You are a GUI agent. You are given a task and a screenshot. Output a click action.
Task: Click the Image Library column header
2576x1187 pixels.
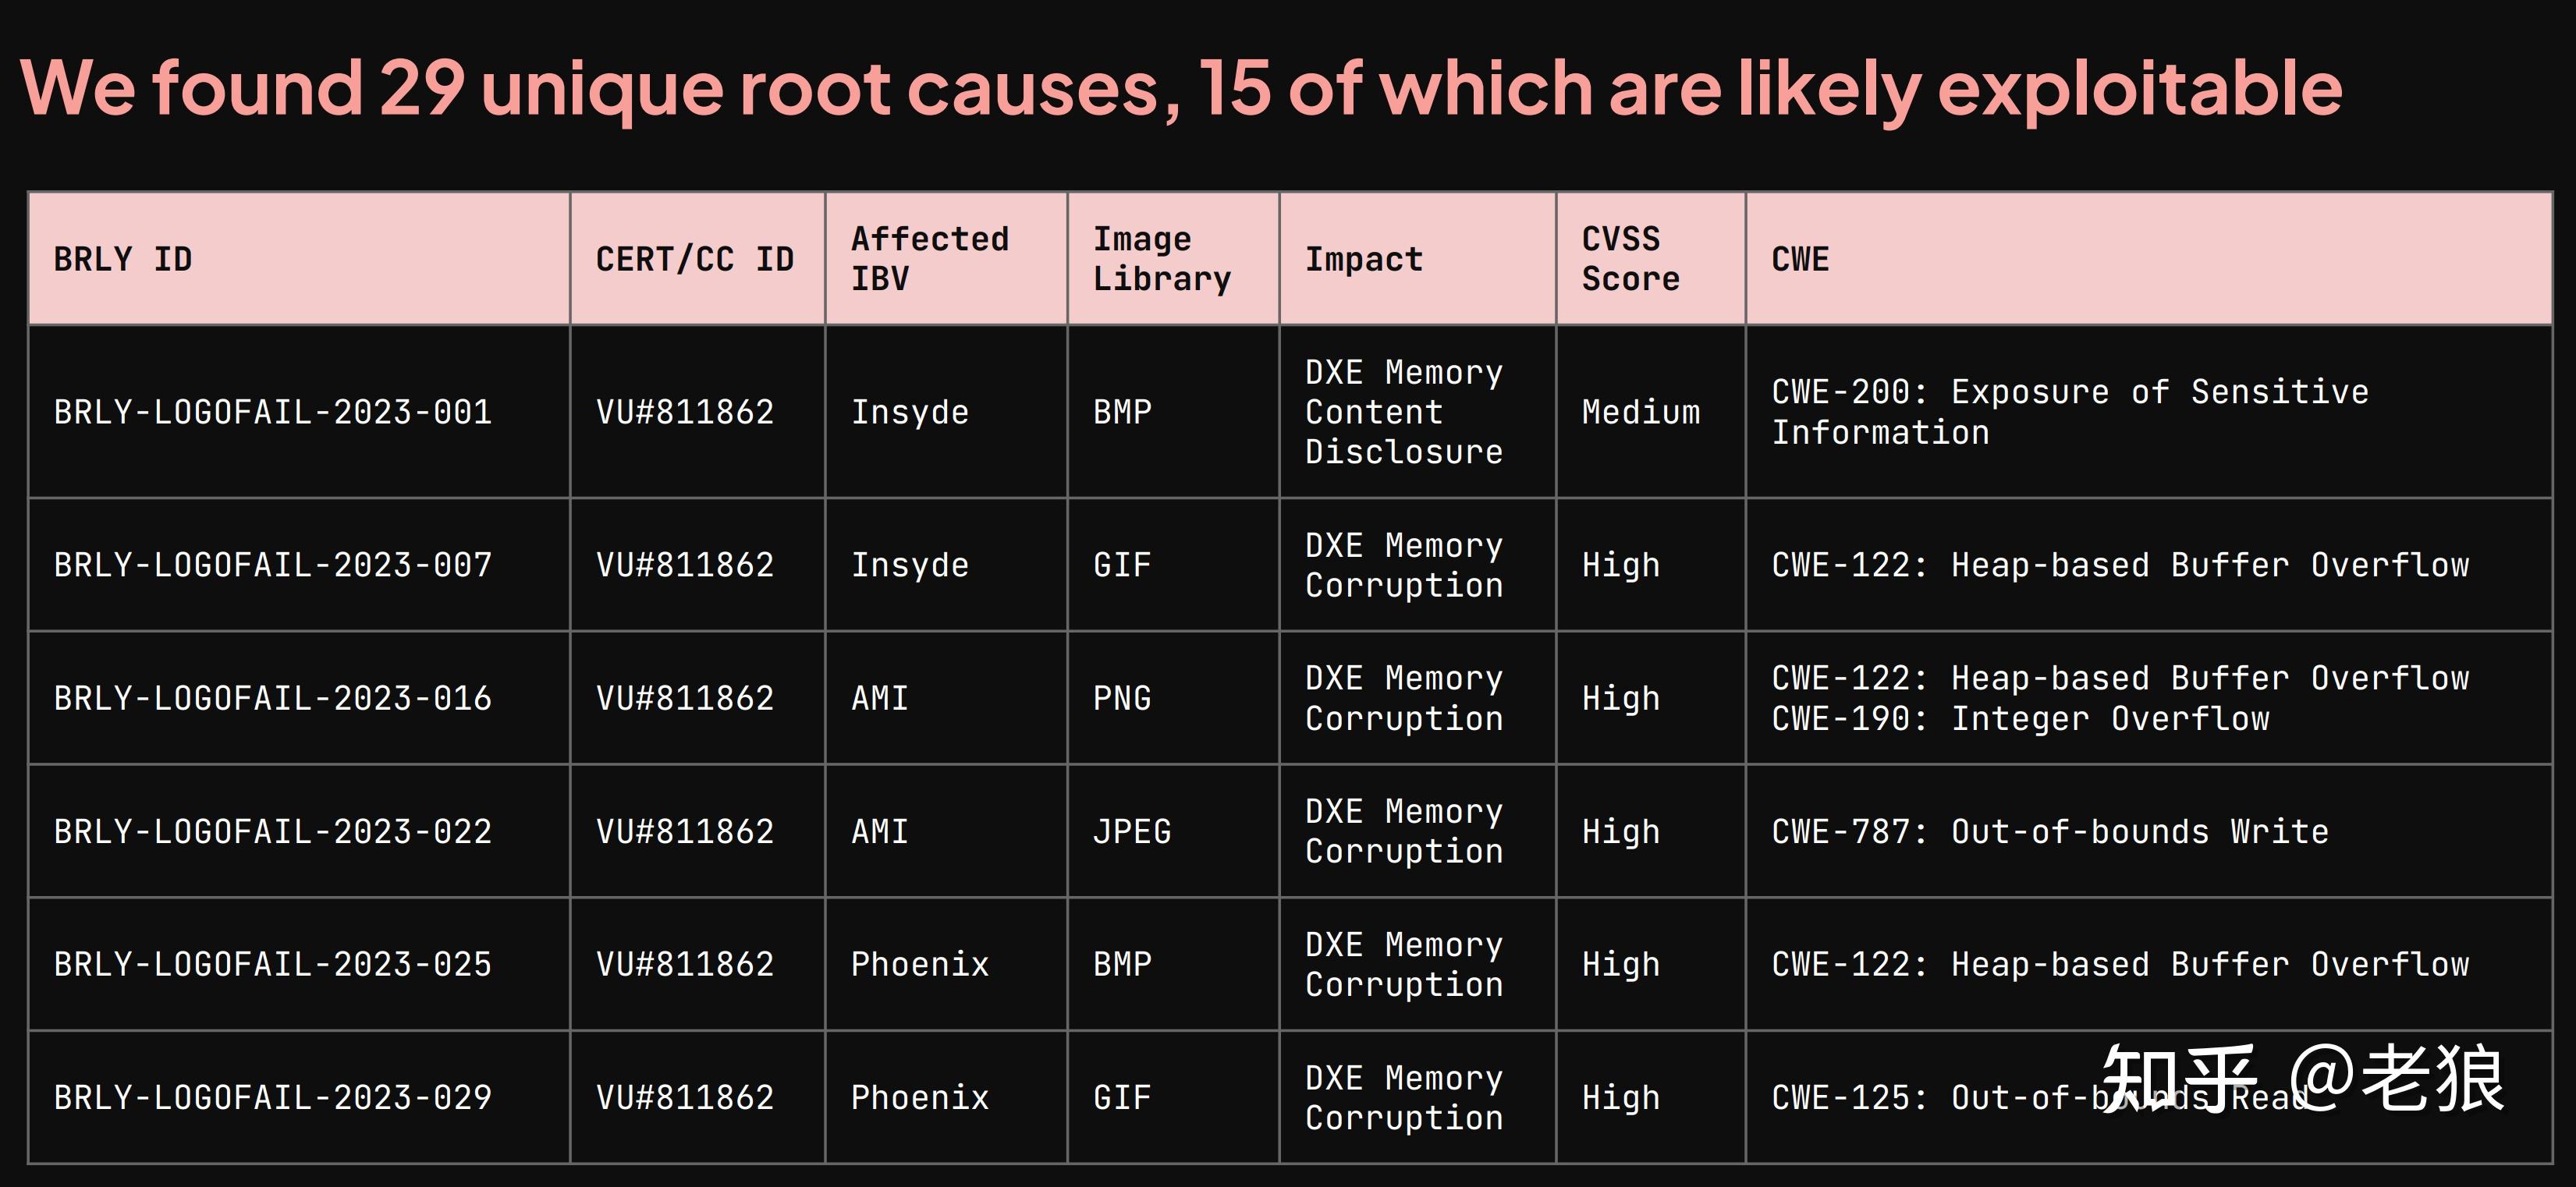(1161, 259)
